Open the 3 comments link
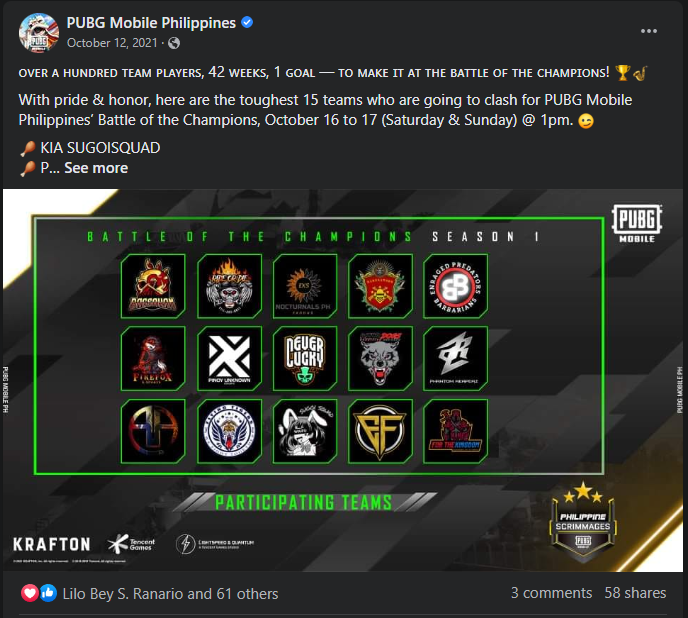This screenshot has height=618, width=688. (x=551, y=593)
